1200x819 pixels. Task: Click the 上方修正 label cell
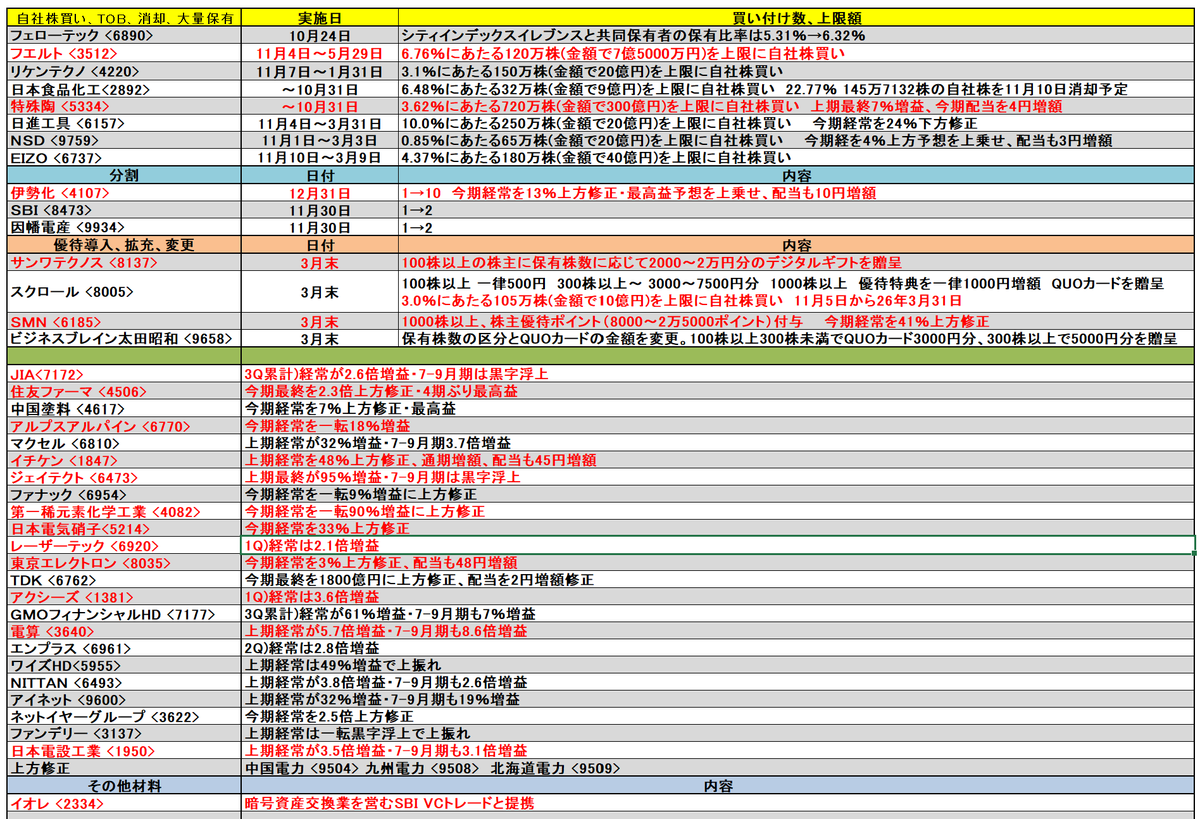[124, 769]
